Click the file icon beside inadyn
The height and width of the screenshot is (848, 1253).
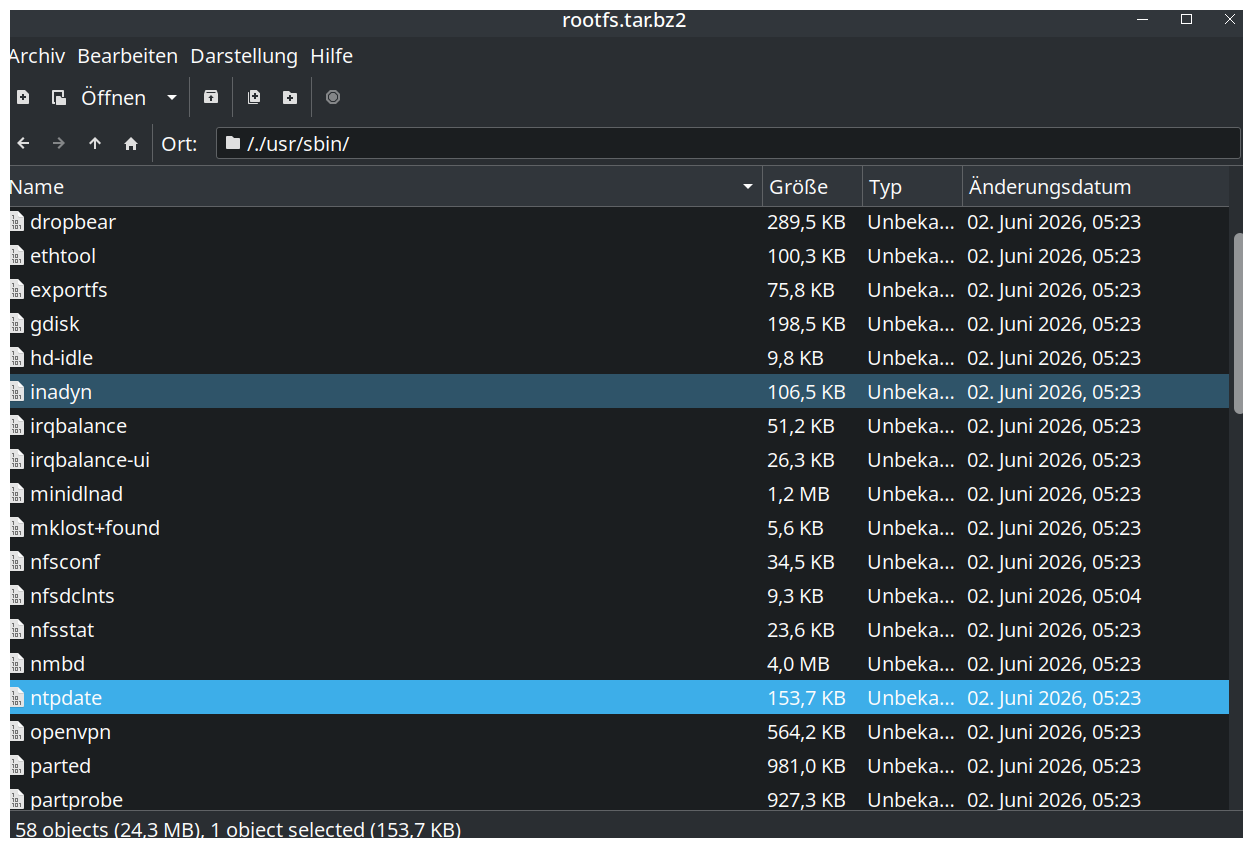point(16,392)
